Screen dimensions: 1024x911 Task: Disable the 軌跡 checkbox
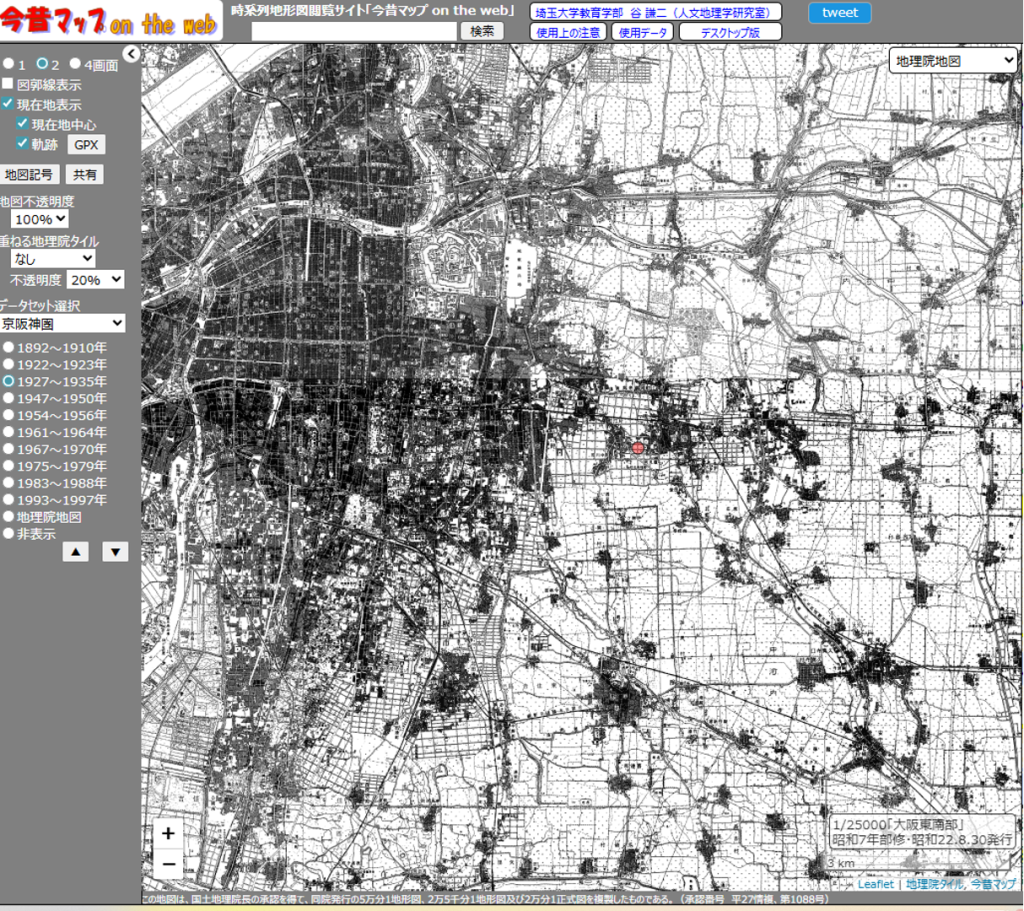pyautogui.click(x=22, y=144)
